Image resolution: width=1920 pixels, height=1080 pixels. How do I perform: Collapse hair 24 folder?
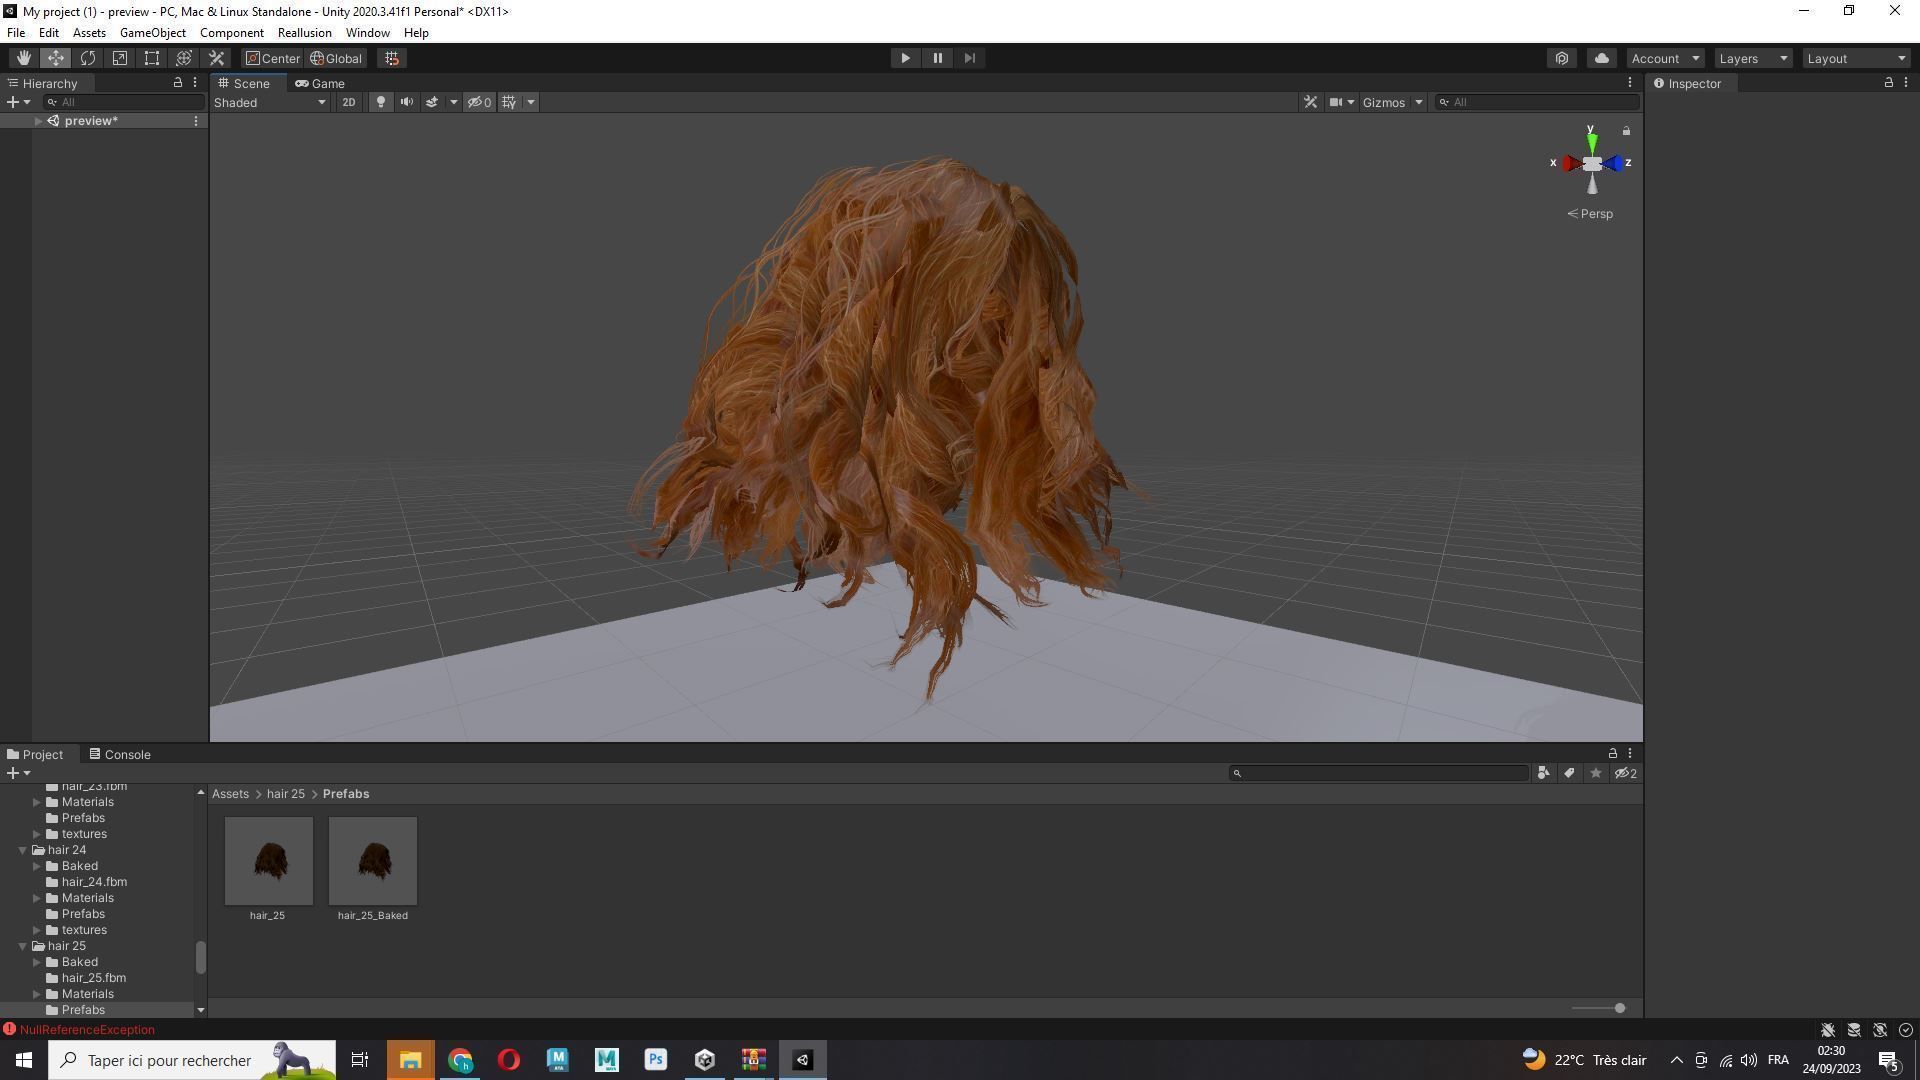[x=23, y=850]
